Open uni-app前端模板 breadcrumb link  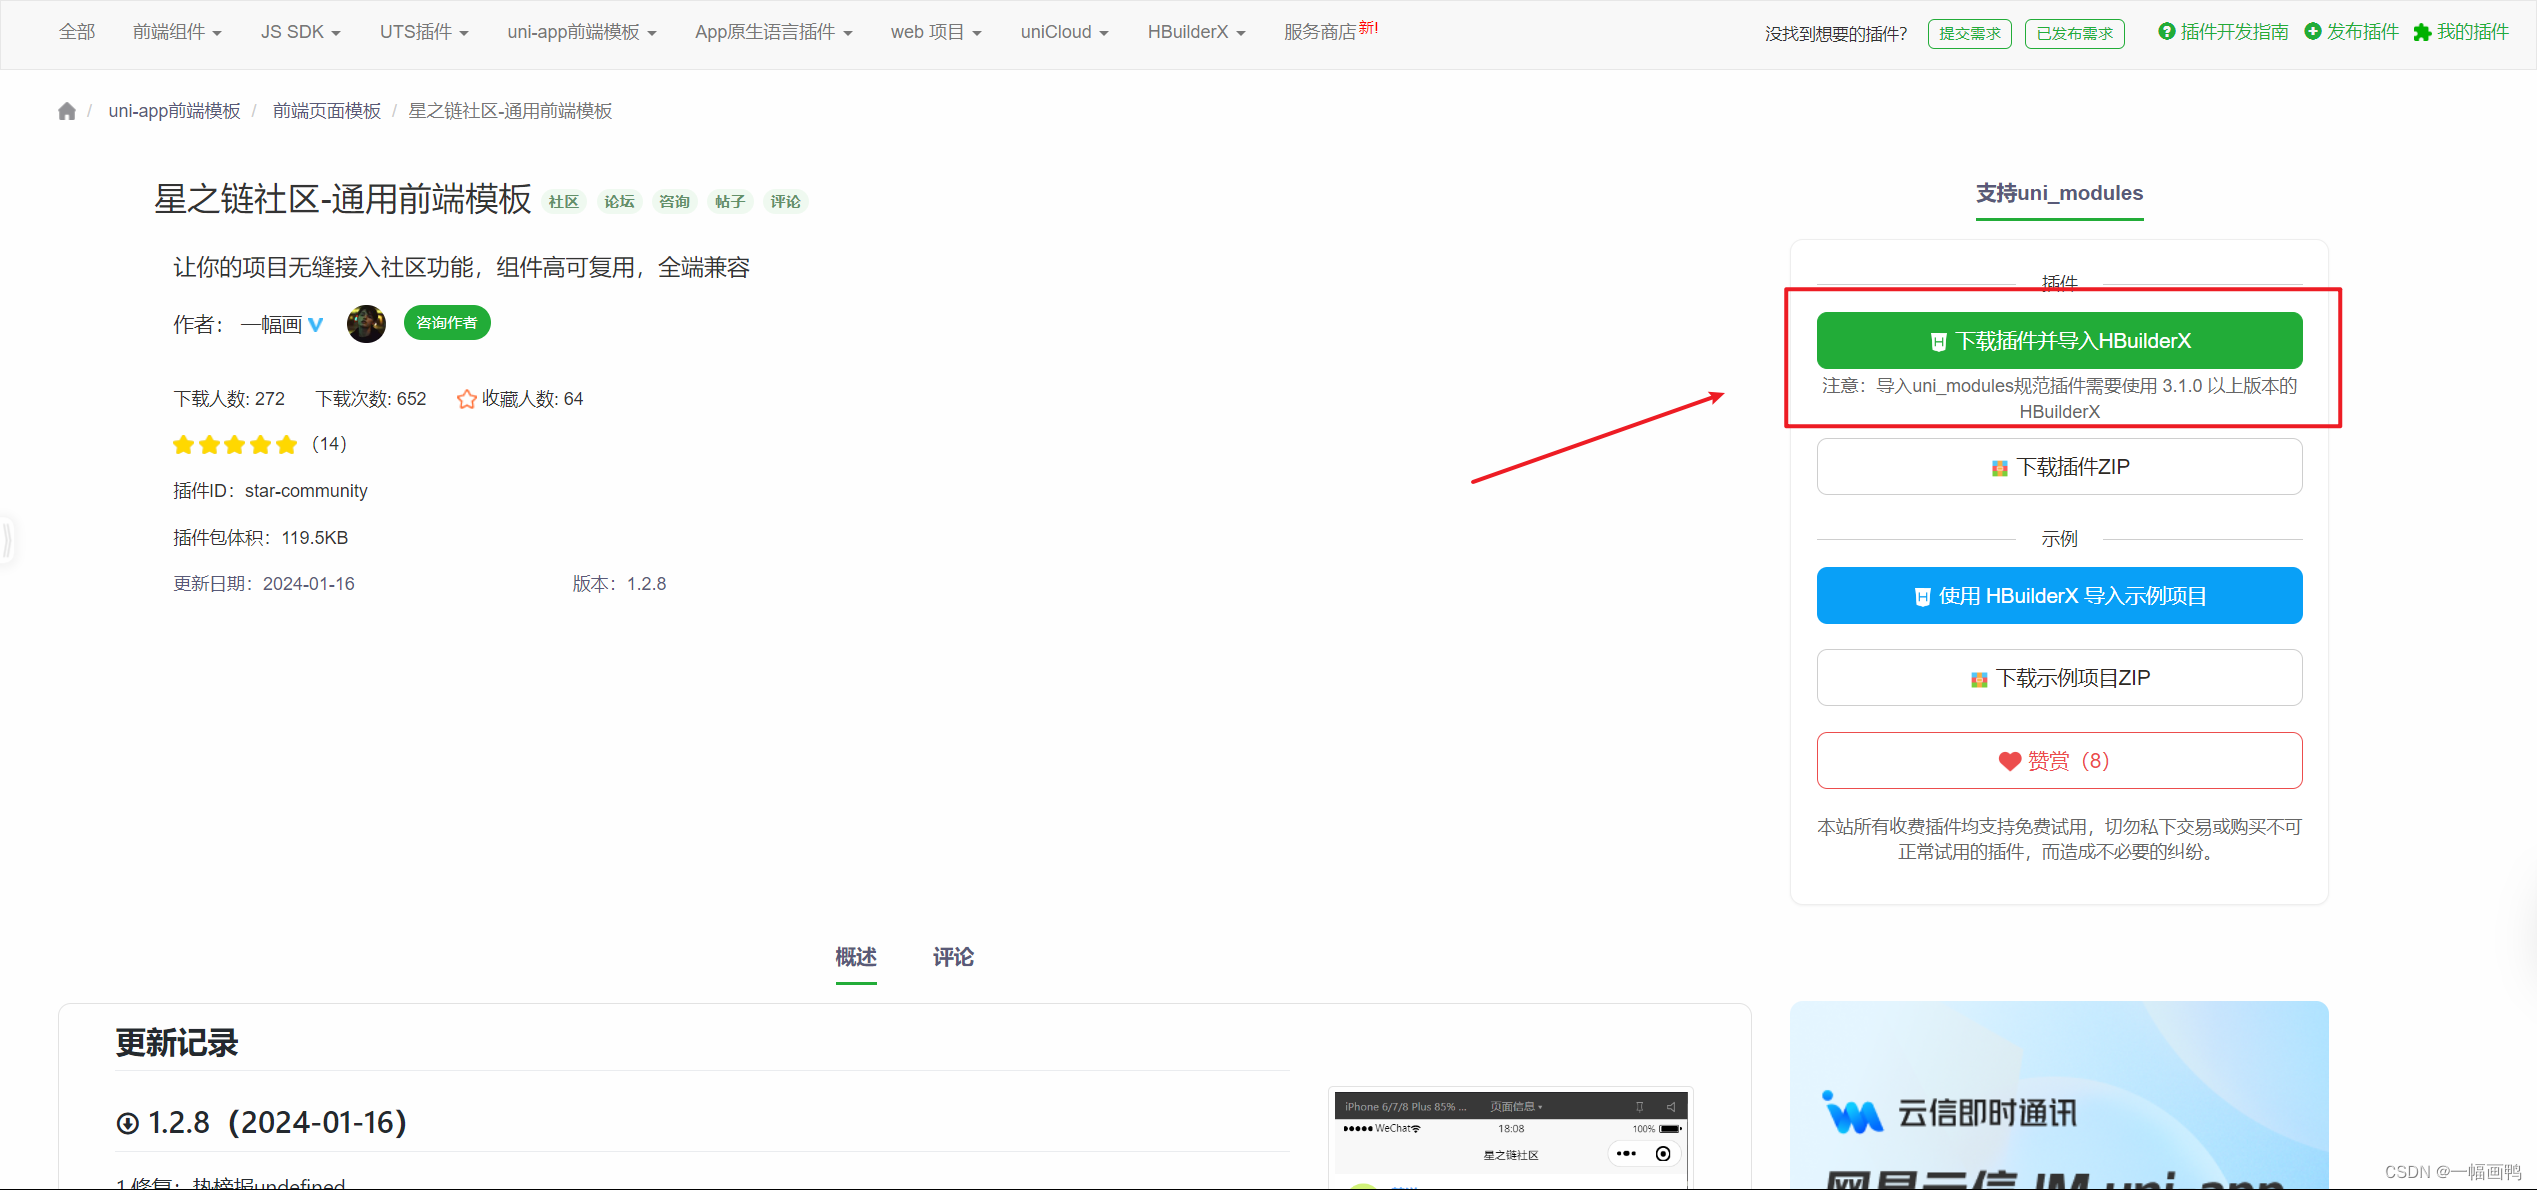pyautogui.click(x=175, y=111)
